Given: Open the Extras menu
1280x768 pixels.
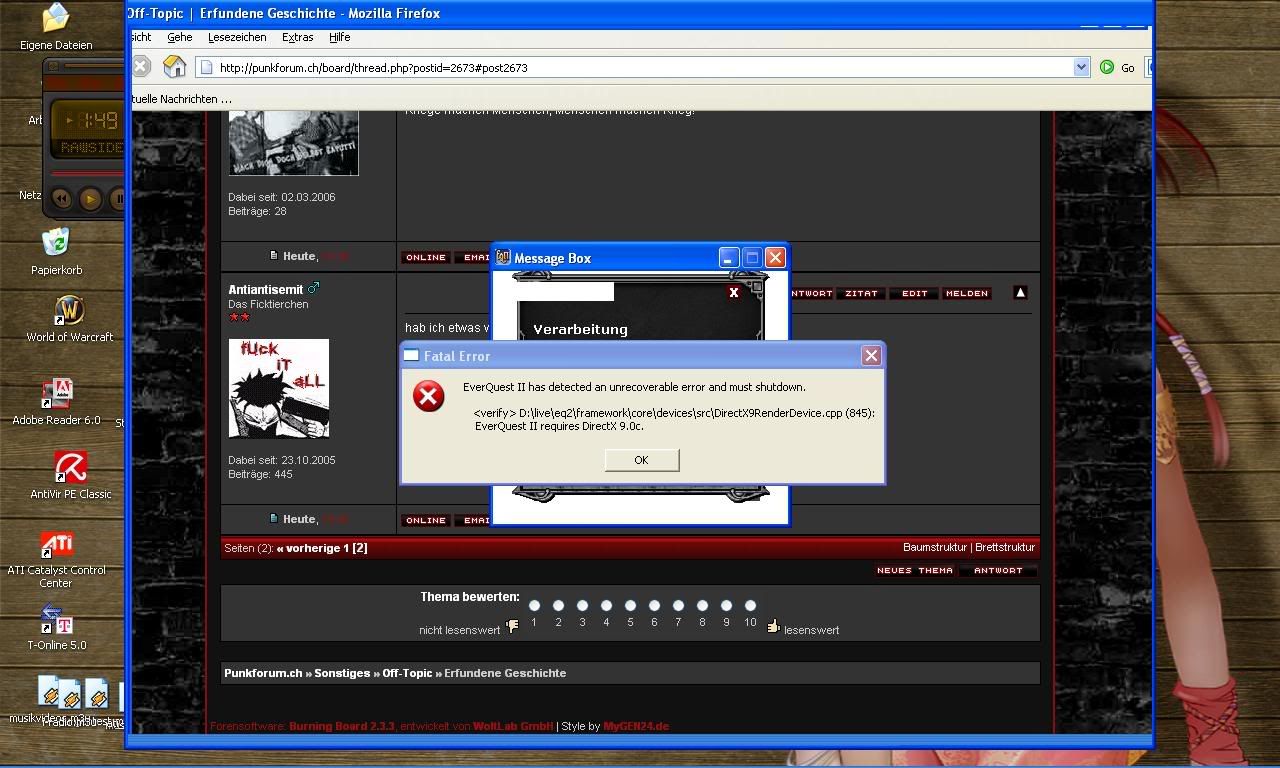Looking at the screenshot, I should coord(297,37).
